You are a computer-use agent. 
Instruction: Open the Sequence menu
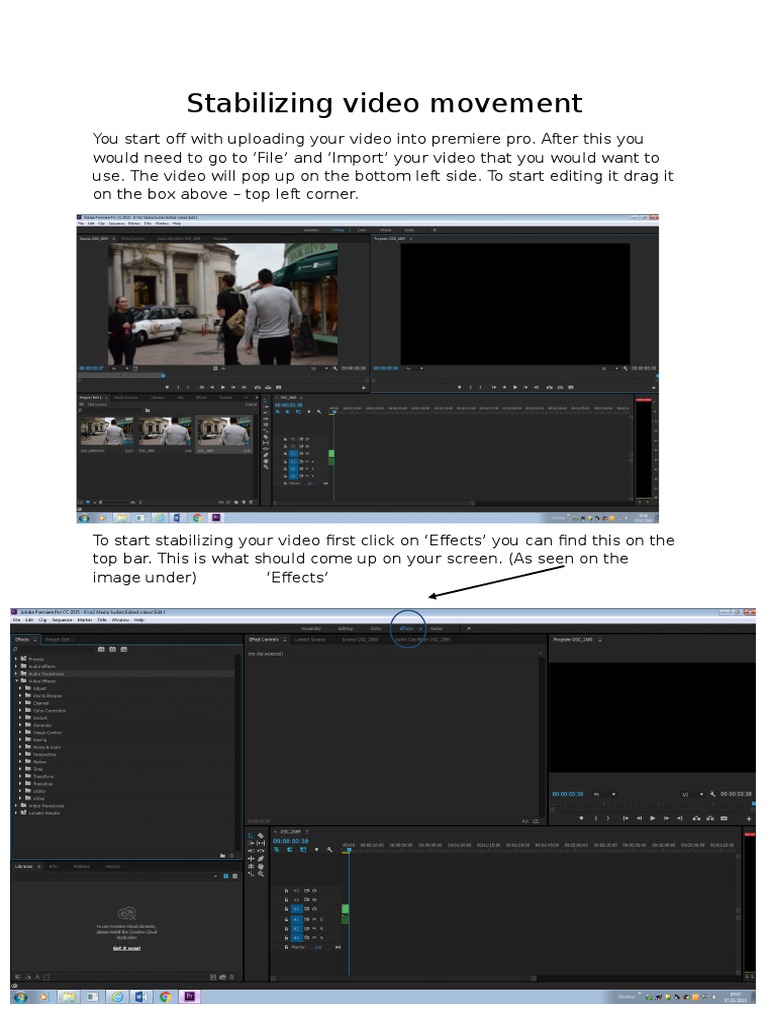pos(62,620)
